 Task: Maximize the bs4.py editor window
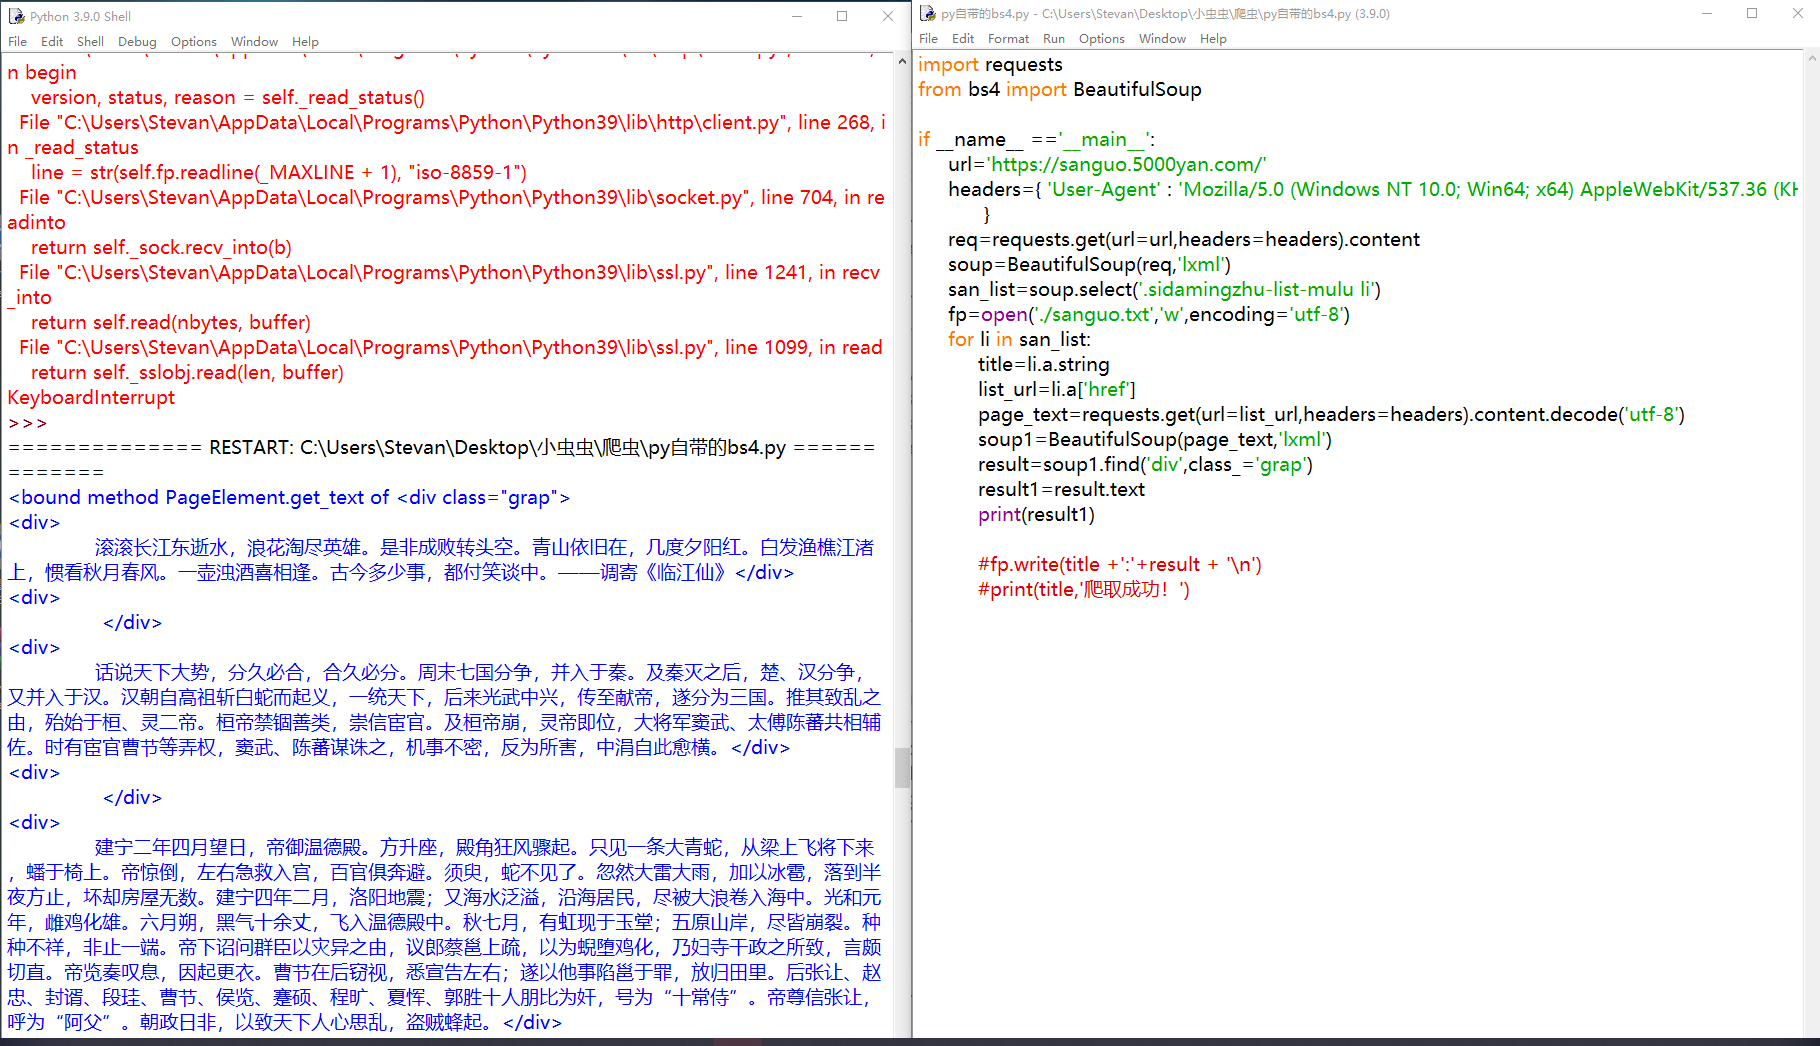point(1752,13)
